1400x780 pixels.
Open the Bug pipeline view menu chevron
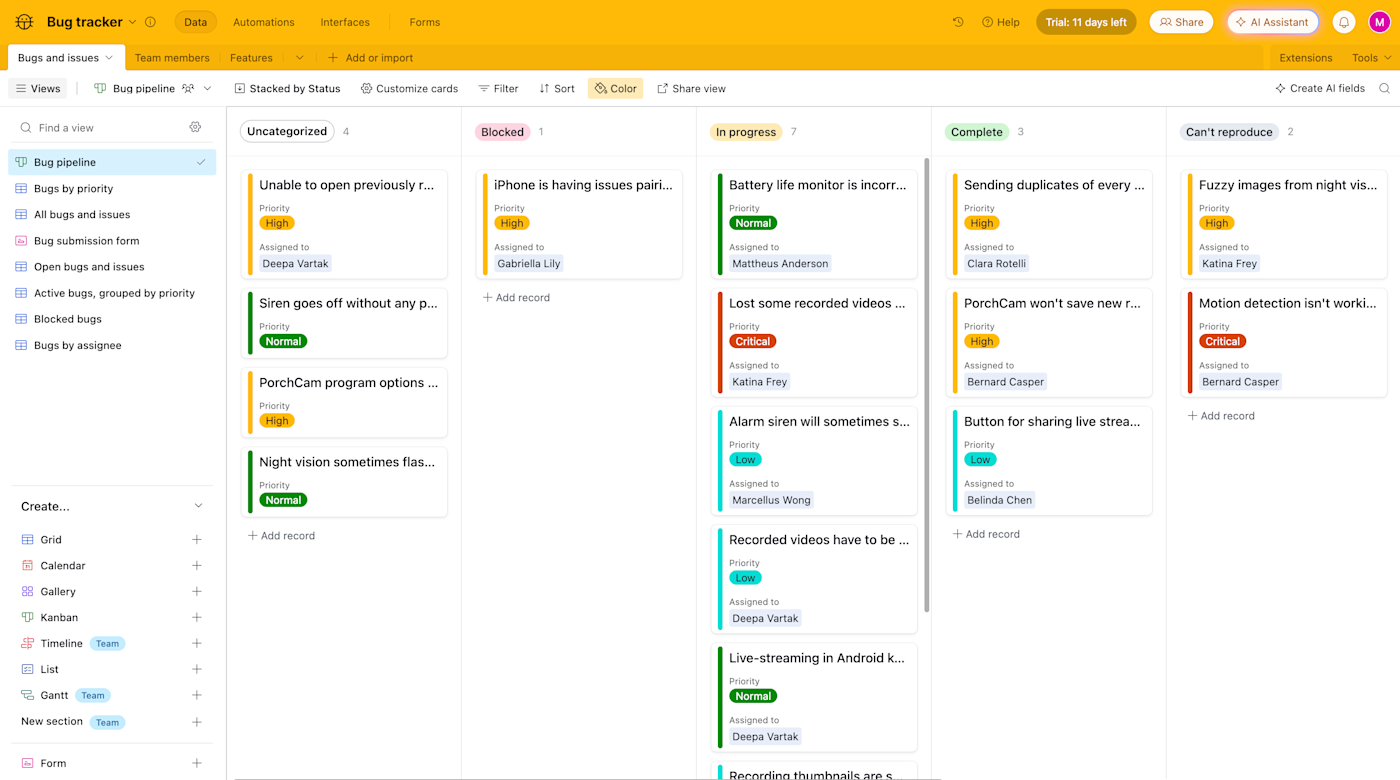point(207,88)
